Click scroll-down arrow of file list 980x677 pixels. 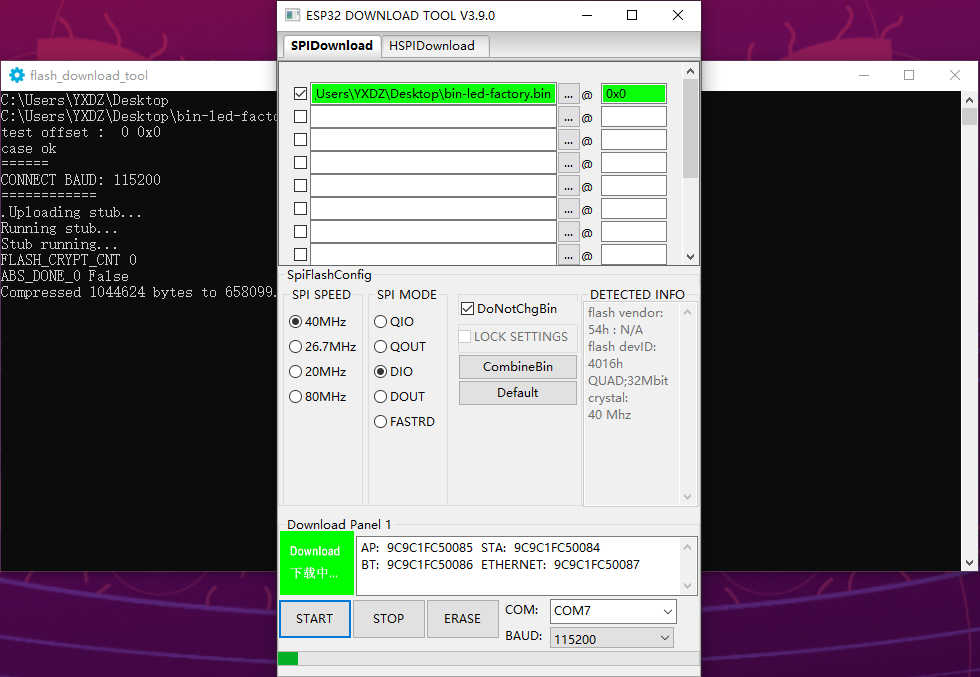point(690,256)
